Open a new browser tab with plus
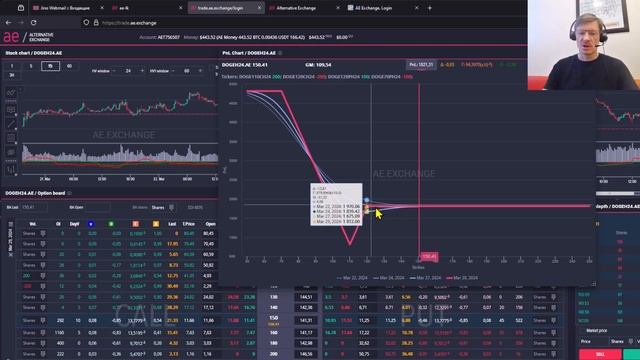Image resolution: width=640 pixels, height=360 pixels. (429, 8)
